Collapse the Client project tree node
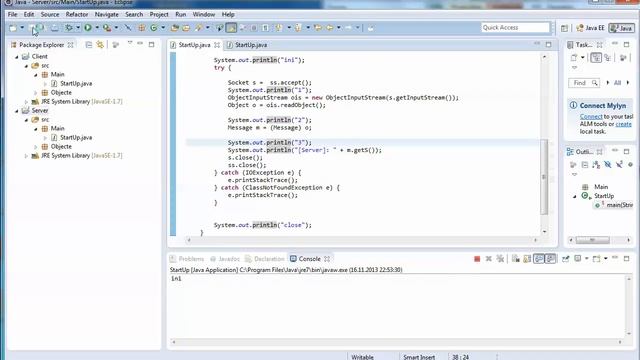 [x=17, y=57]
